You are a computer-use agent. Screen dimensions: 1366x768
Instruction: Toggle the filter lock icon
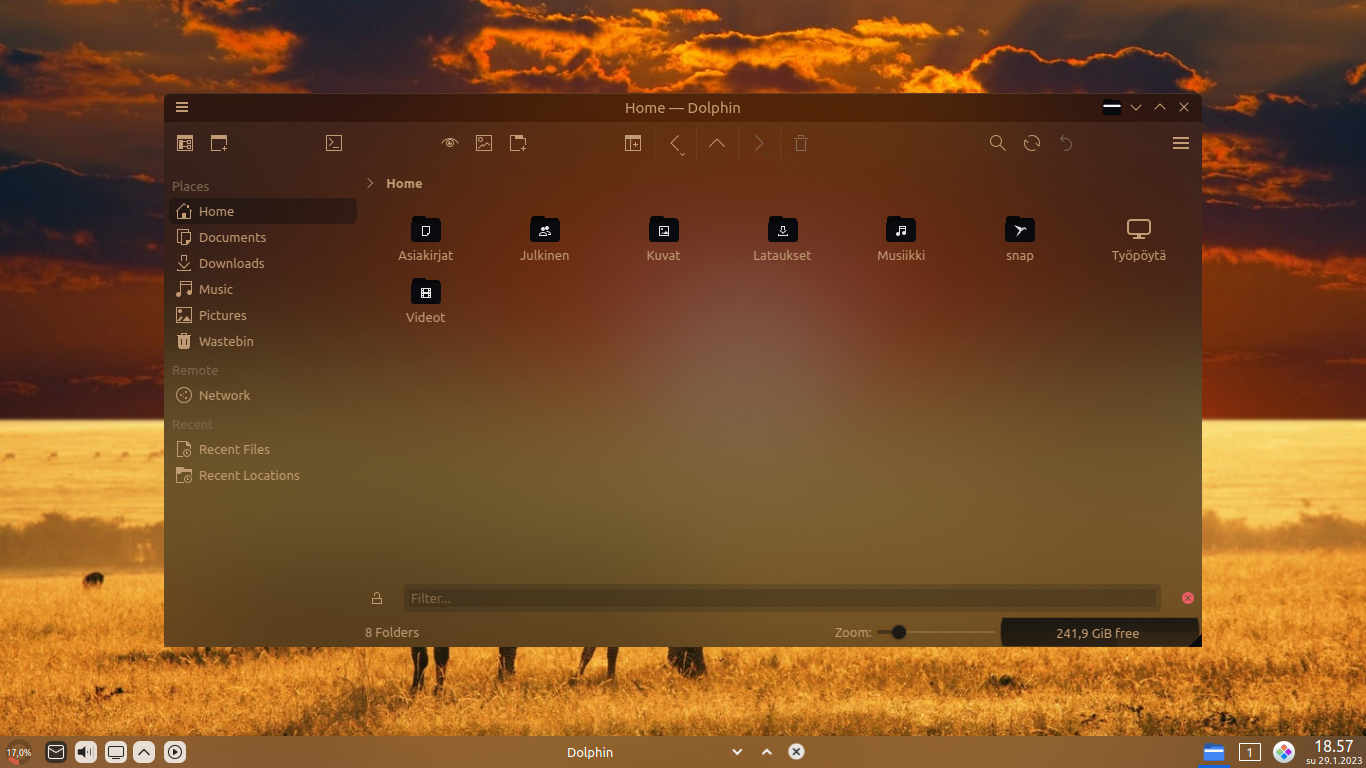(377, 598)
